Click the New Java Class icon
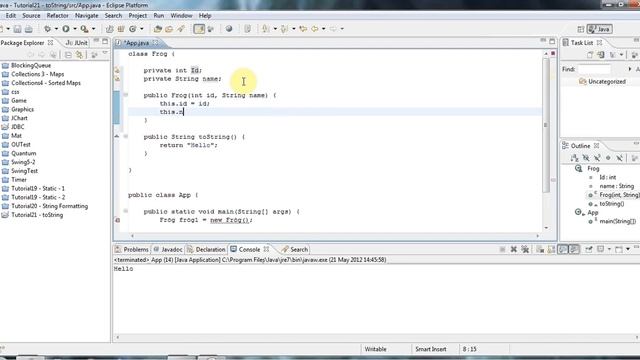The width and height of the screenshot is (640, 360). coord(133,29)
